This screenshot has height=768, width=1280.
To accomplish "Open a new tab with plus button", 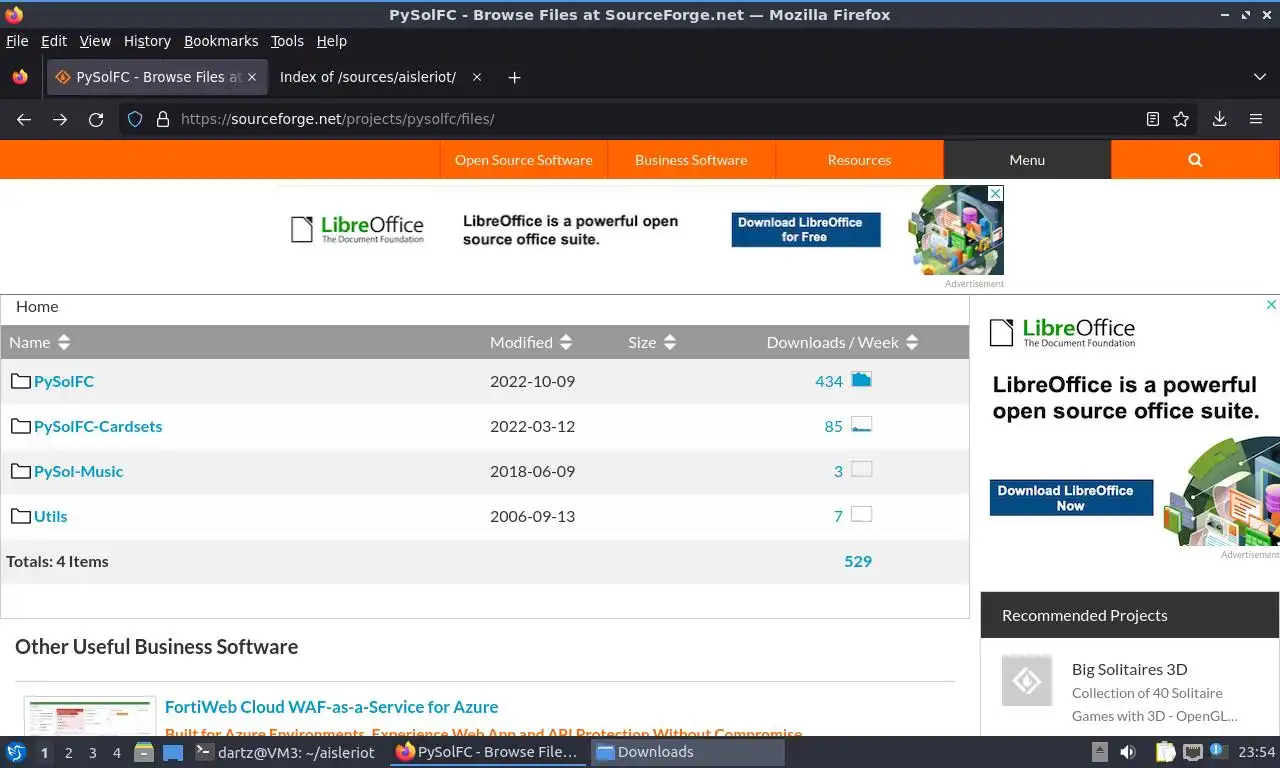I will [x=514, y=77].
